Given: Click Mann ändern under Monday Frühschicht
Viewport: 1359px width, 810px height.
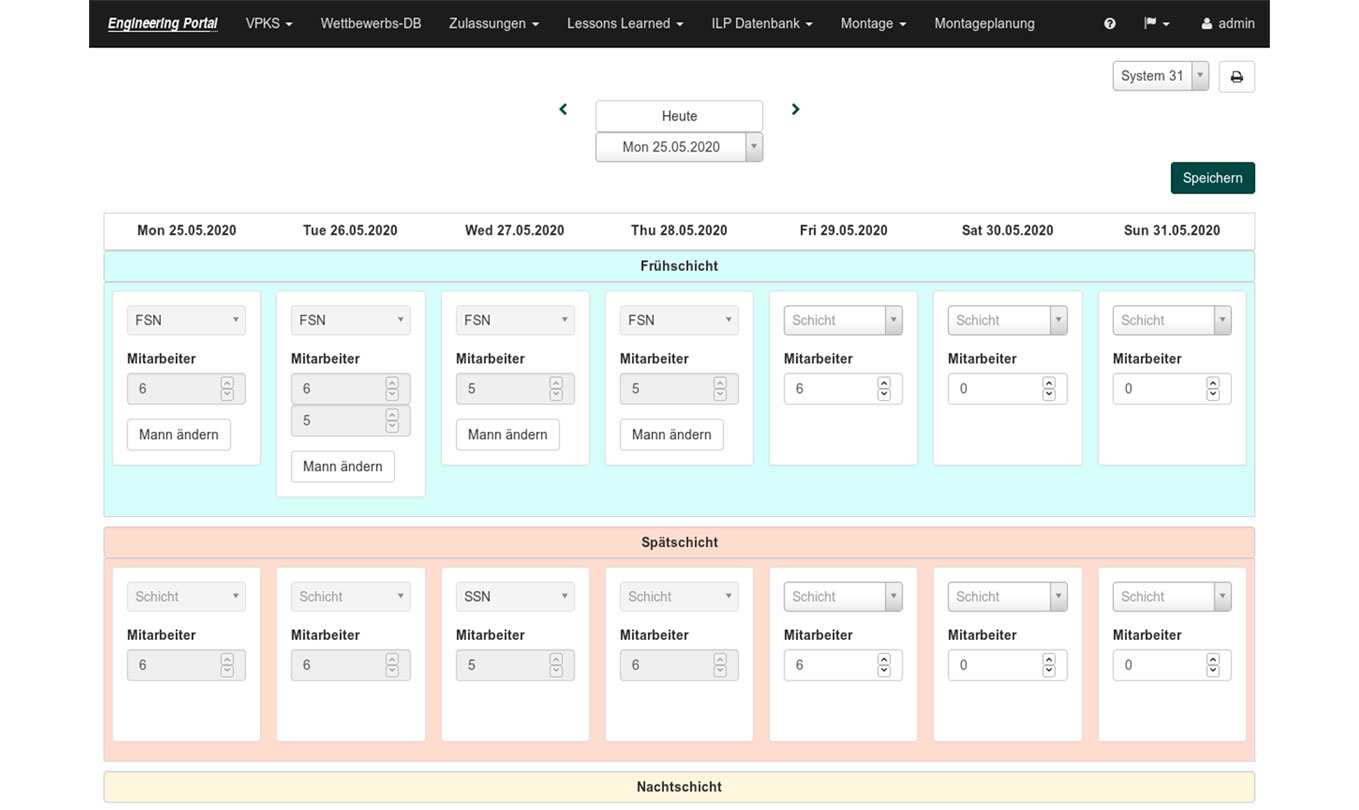Looking at the screenshot, I should pyautogui.click(x=178, y=435).
